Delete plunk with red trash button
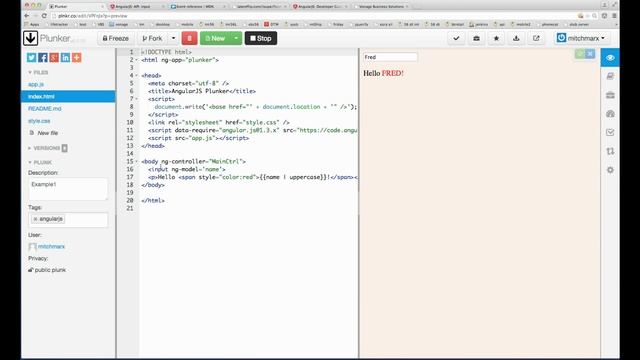640x360 pixels. pos(189,38)
